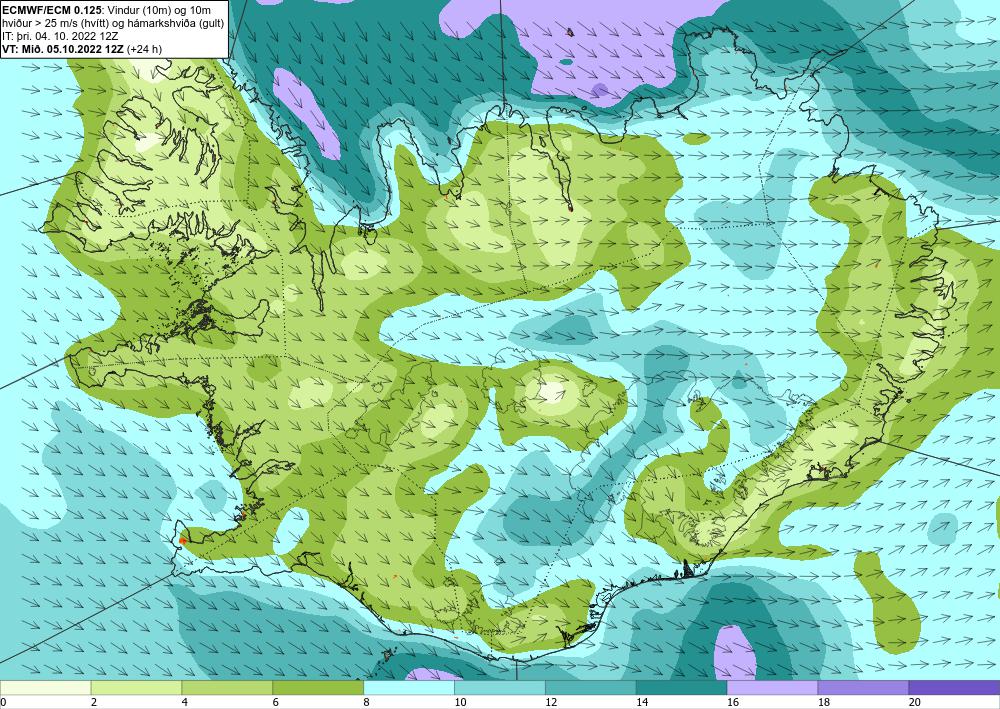Click the legend scale label '0'
Viewport: 1000px width, 709px height.
click(x=3, y=702)
